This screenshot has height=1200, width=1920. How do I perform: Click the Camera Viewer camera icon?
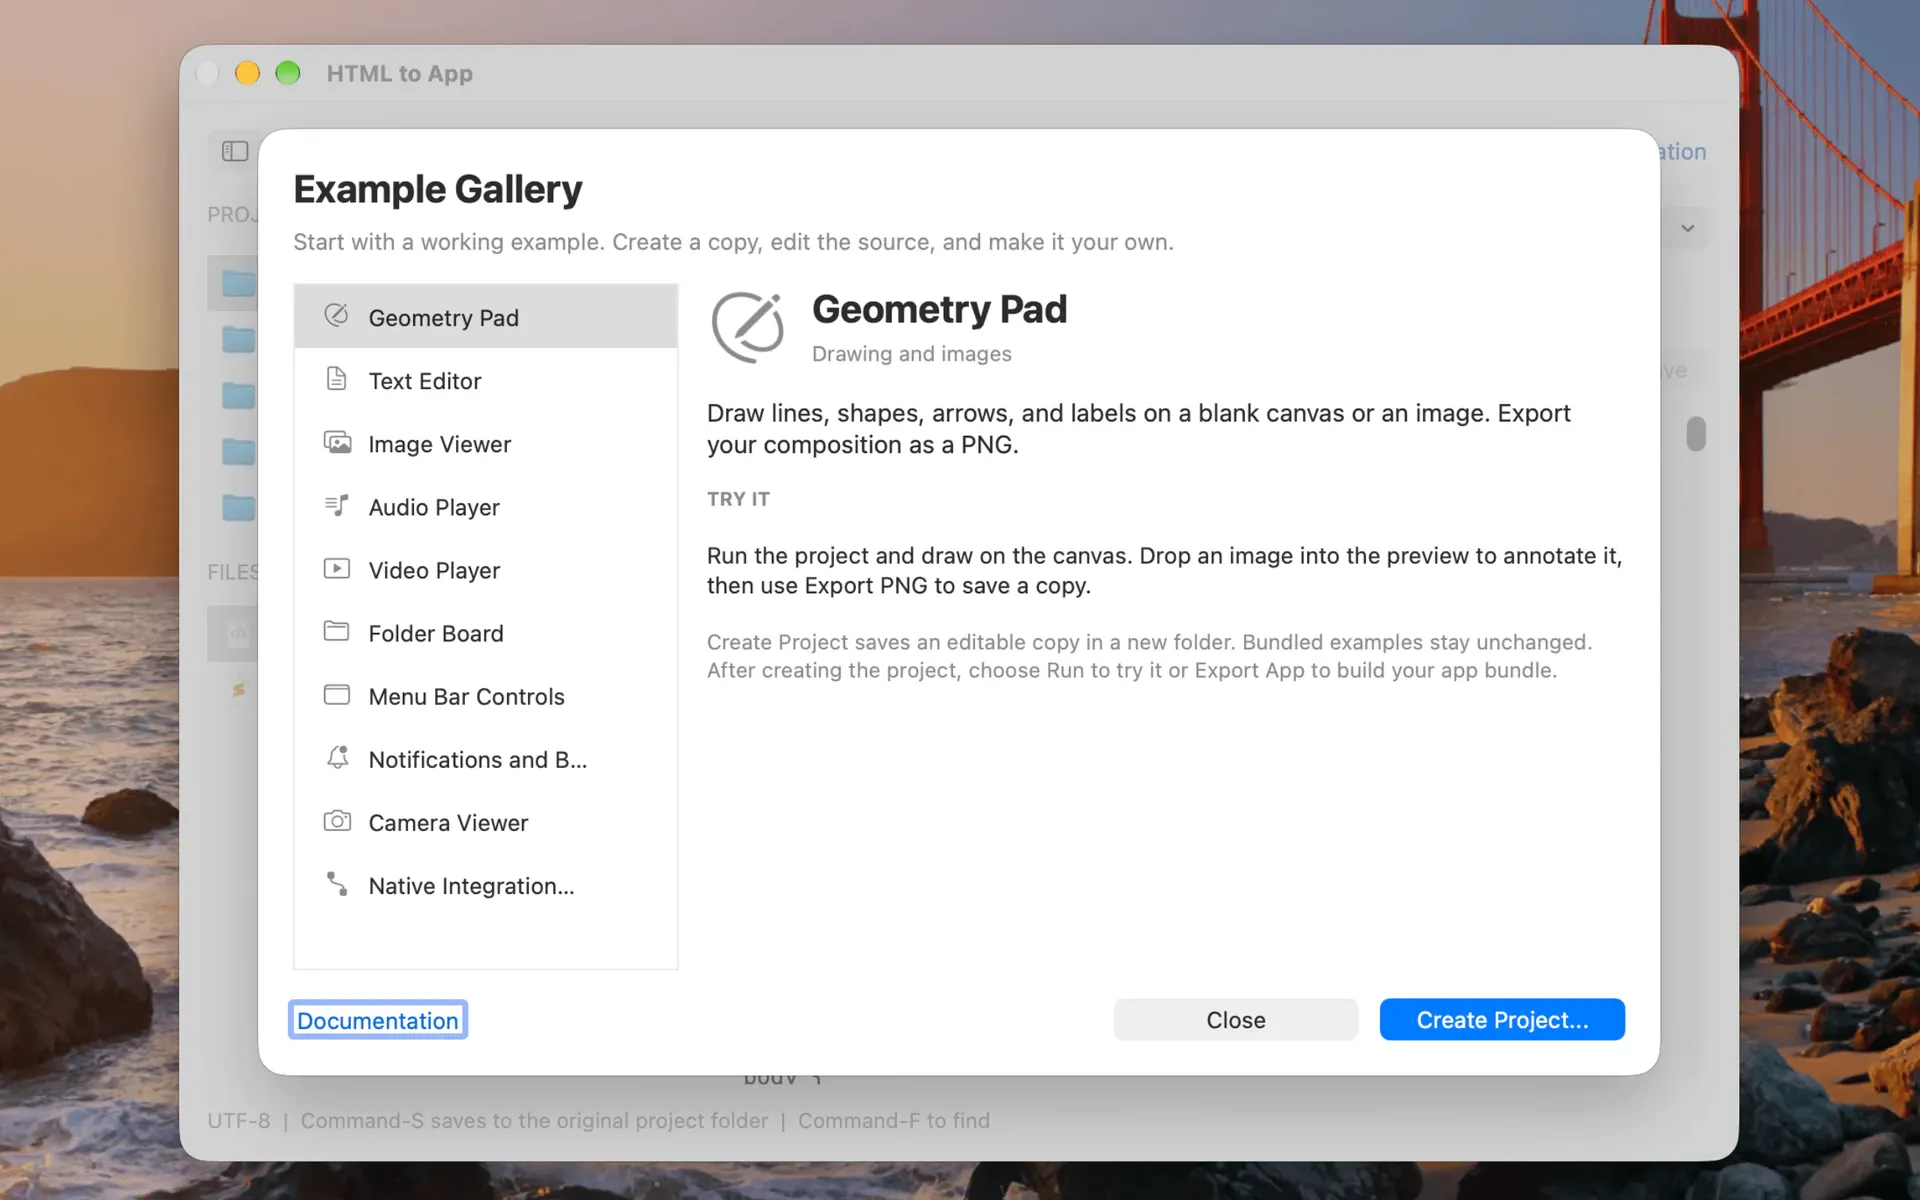point(337,821)
